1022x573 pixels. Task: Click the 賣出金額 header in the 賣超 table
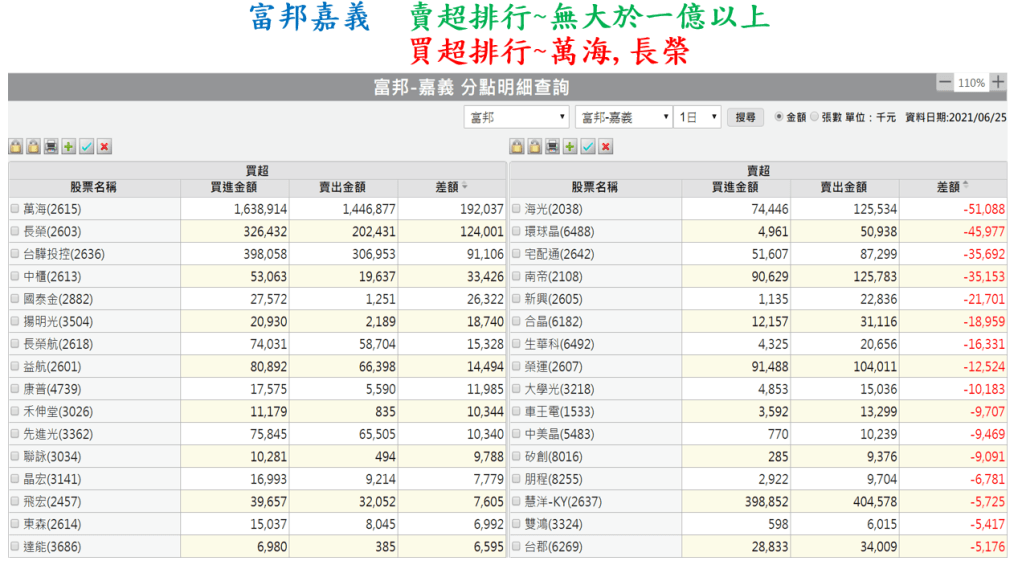[x=844, y=187]
